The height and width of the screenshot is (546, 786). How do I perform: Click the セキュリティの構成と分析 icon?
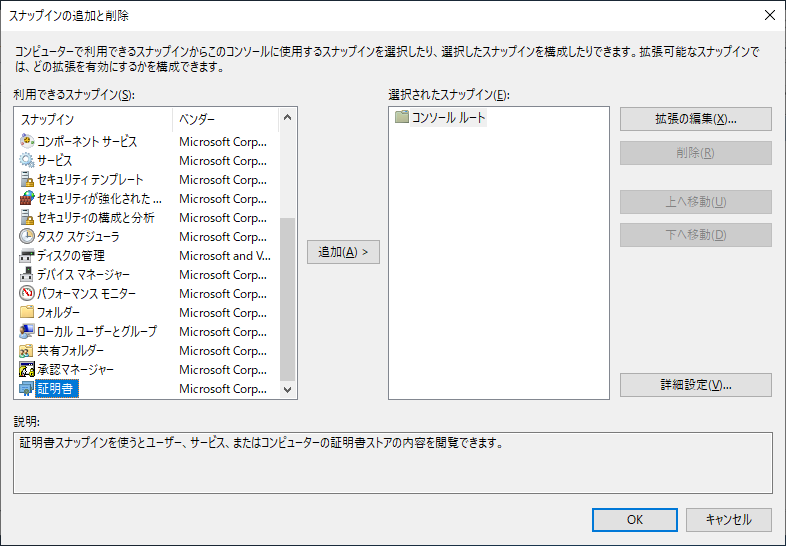pos(27,218)
